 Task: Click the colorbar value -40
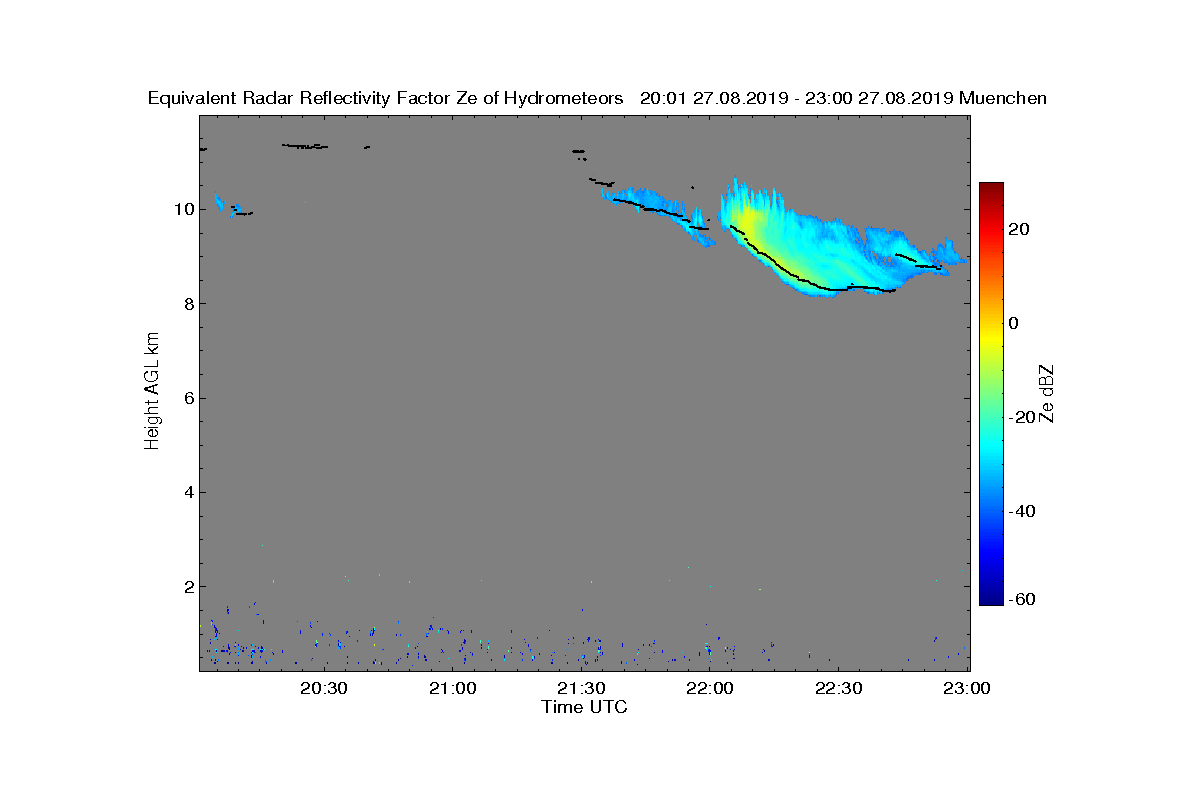1023,511
